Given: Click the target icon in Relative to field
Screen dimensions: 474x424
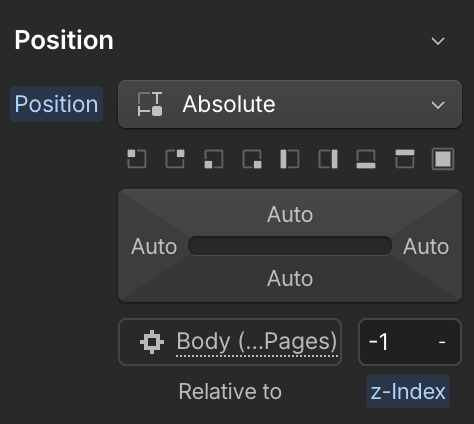Looking at the screenshot, I should 152,342.
